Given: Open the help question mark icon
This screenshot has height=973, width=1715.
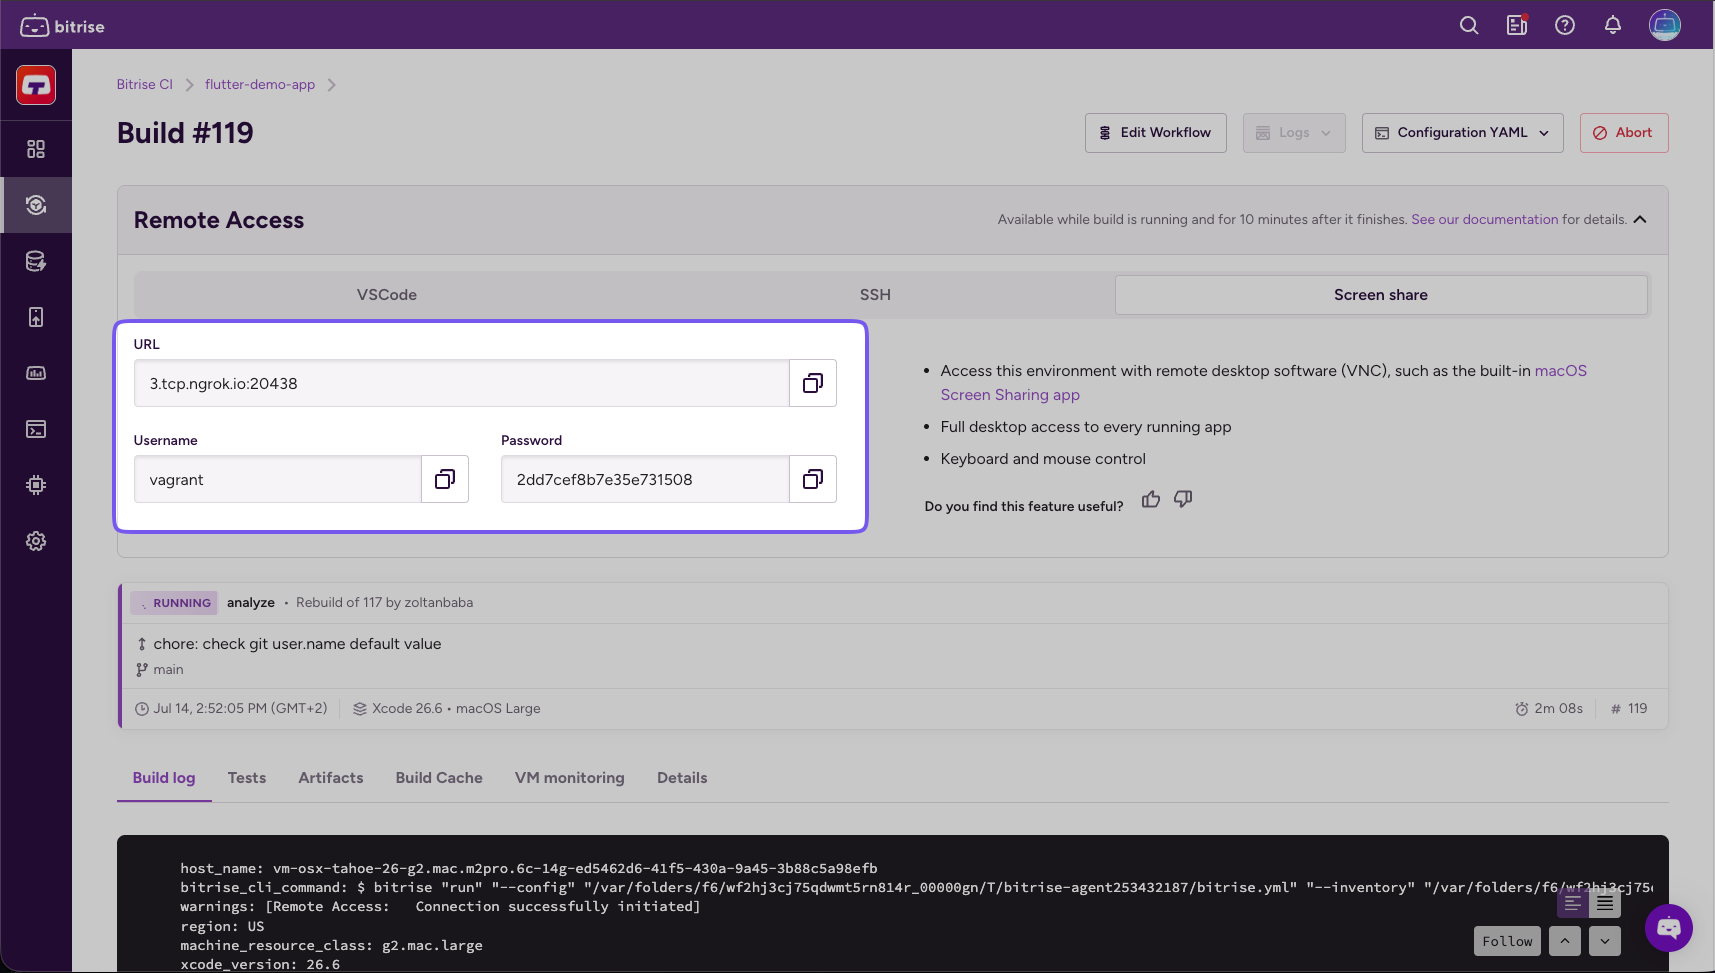Looking at the screenshot, I should pos(1565,25).
